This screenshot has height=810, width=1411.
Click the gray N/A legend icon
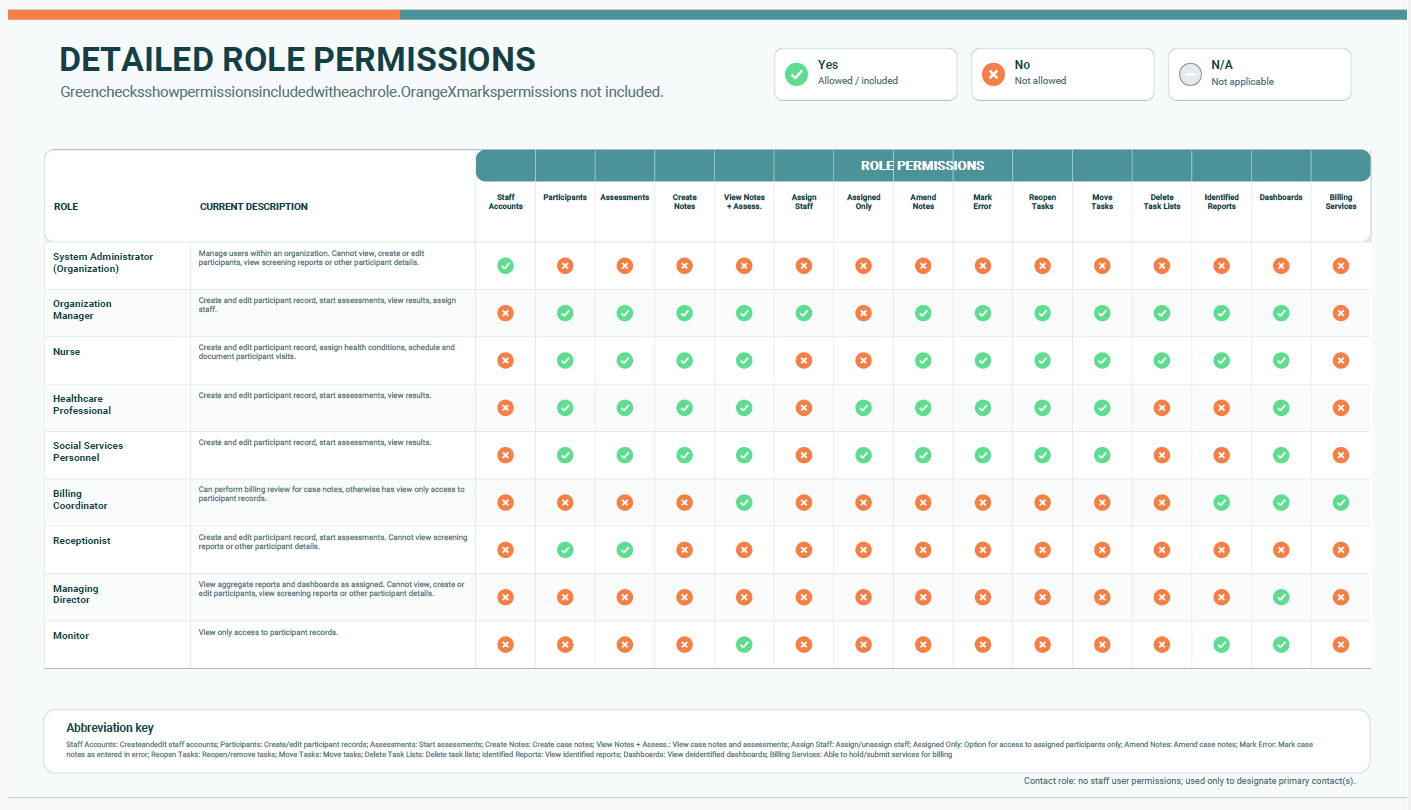tap(1190, 74)
